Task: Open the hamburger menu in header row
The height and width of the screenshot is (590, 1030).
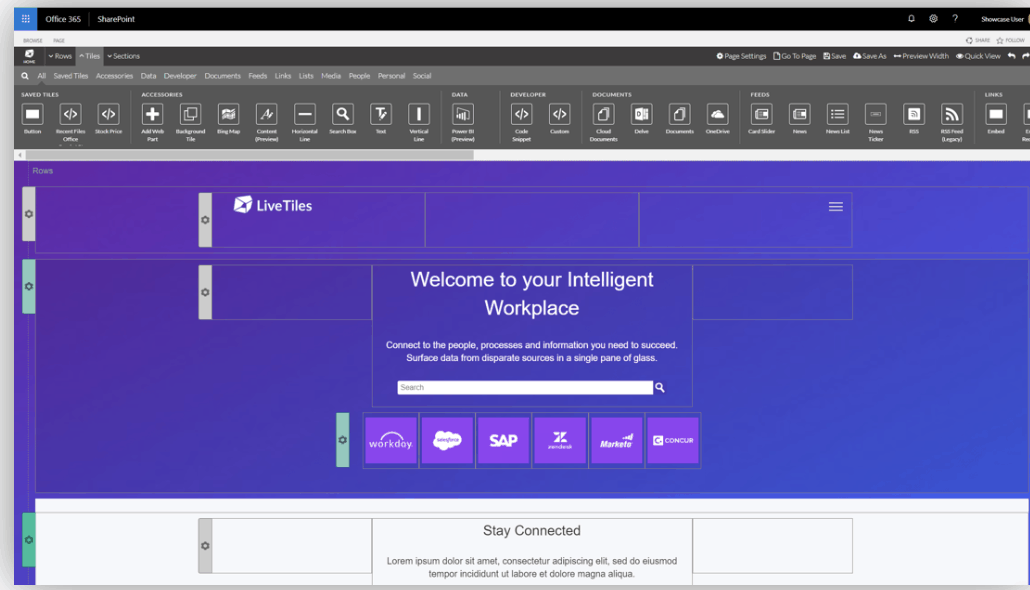Action: pyautogui.click(x=836, y=207)
